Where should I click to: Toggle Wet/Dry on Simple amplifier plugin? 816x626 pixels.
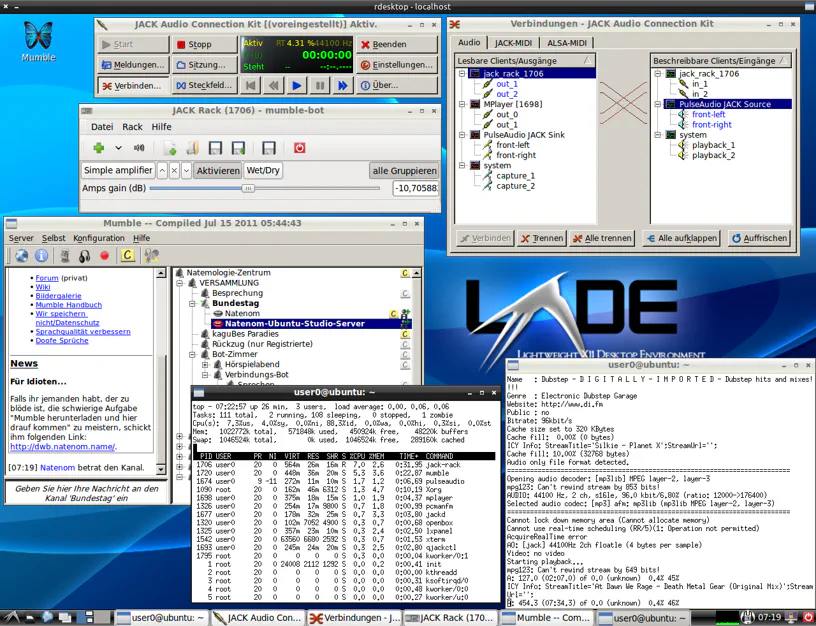click(x=263, y=171)
